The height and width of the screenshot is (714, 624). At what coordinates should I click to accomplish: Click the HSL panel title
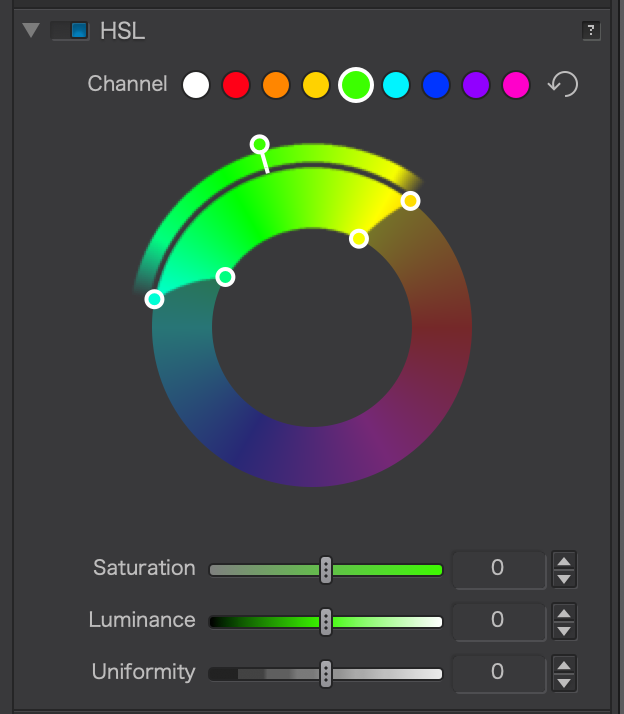[123, 31]
